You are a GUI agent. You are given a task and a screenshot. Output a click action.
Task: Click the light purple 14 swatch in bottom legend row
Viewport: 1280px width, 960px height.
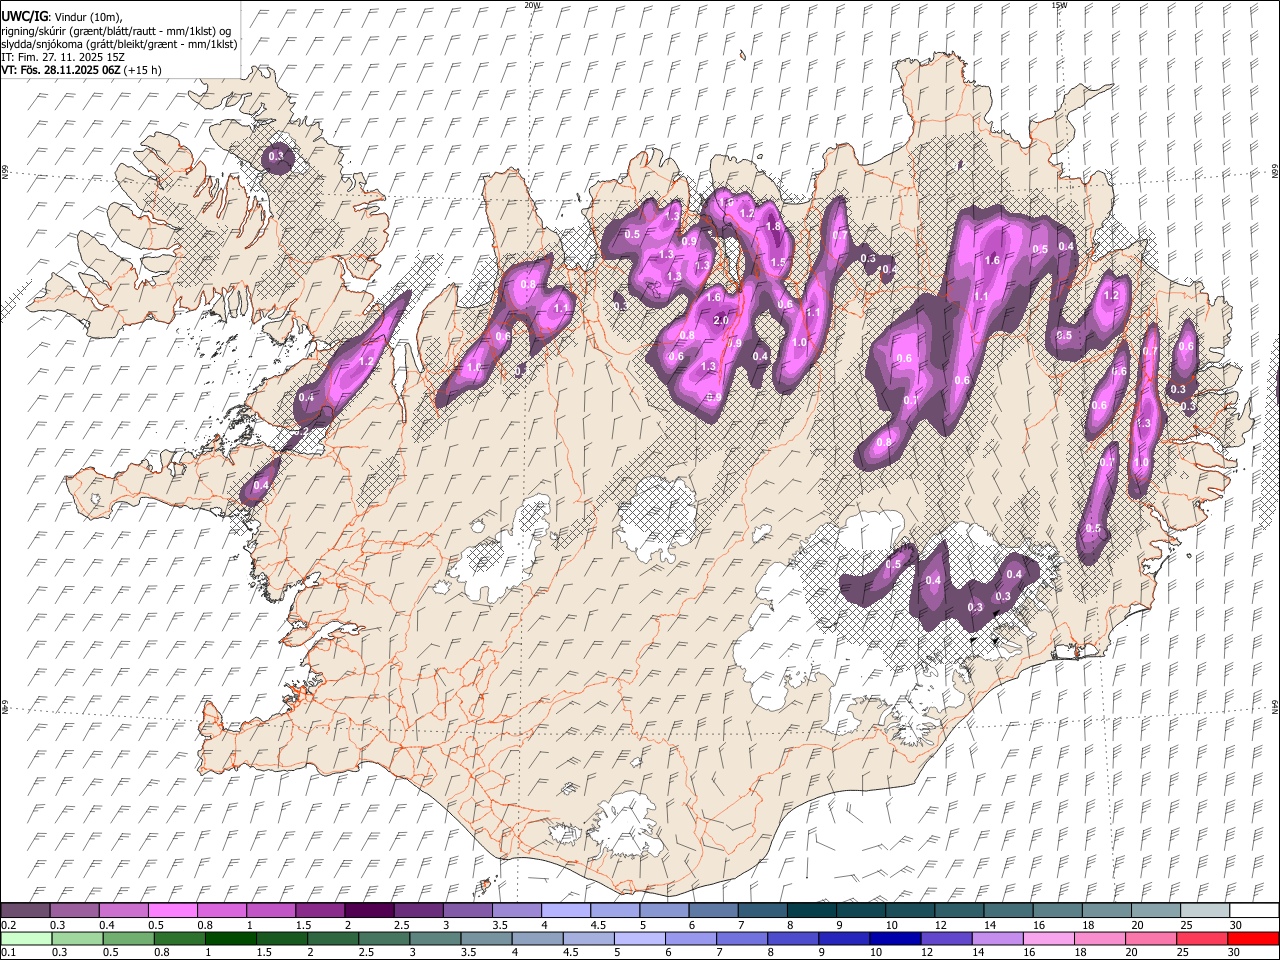tap(997, 938)
